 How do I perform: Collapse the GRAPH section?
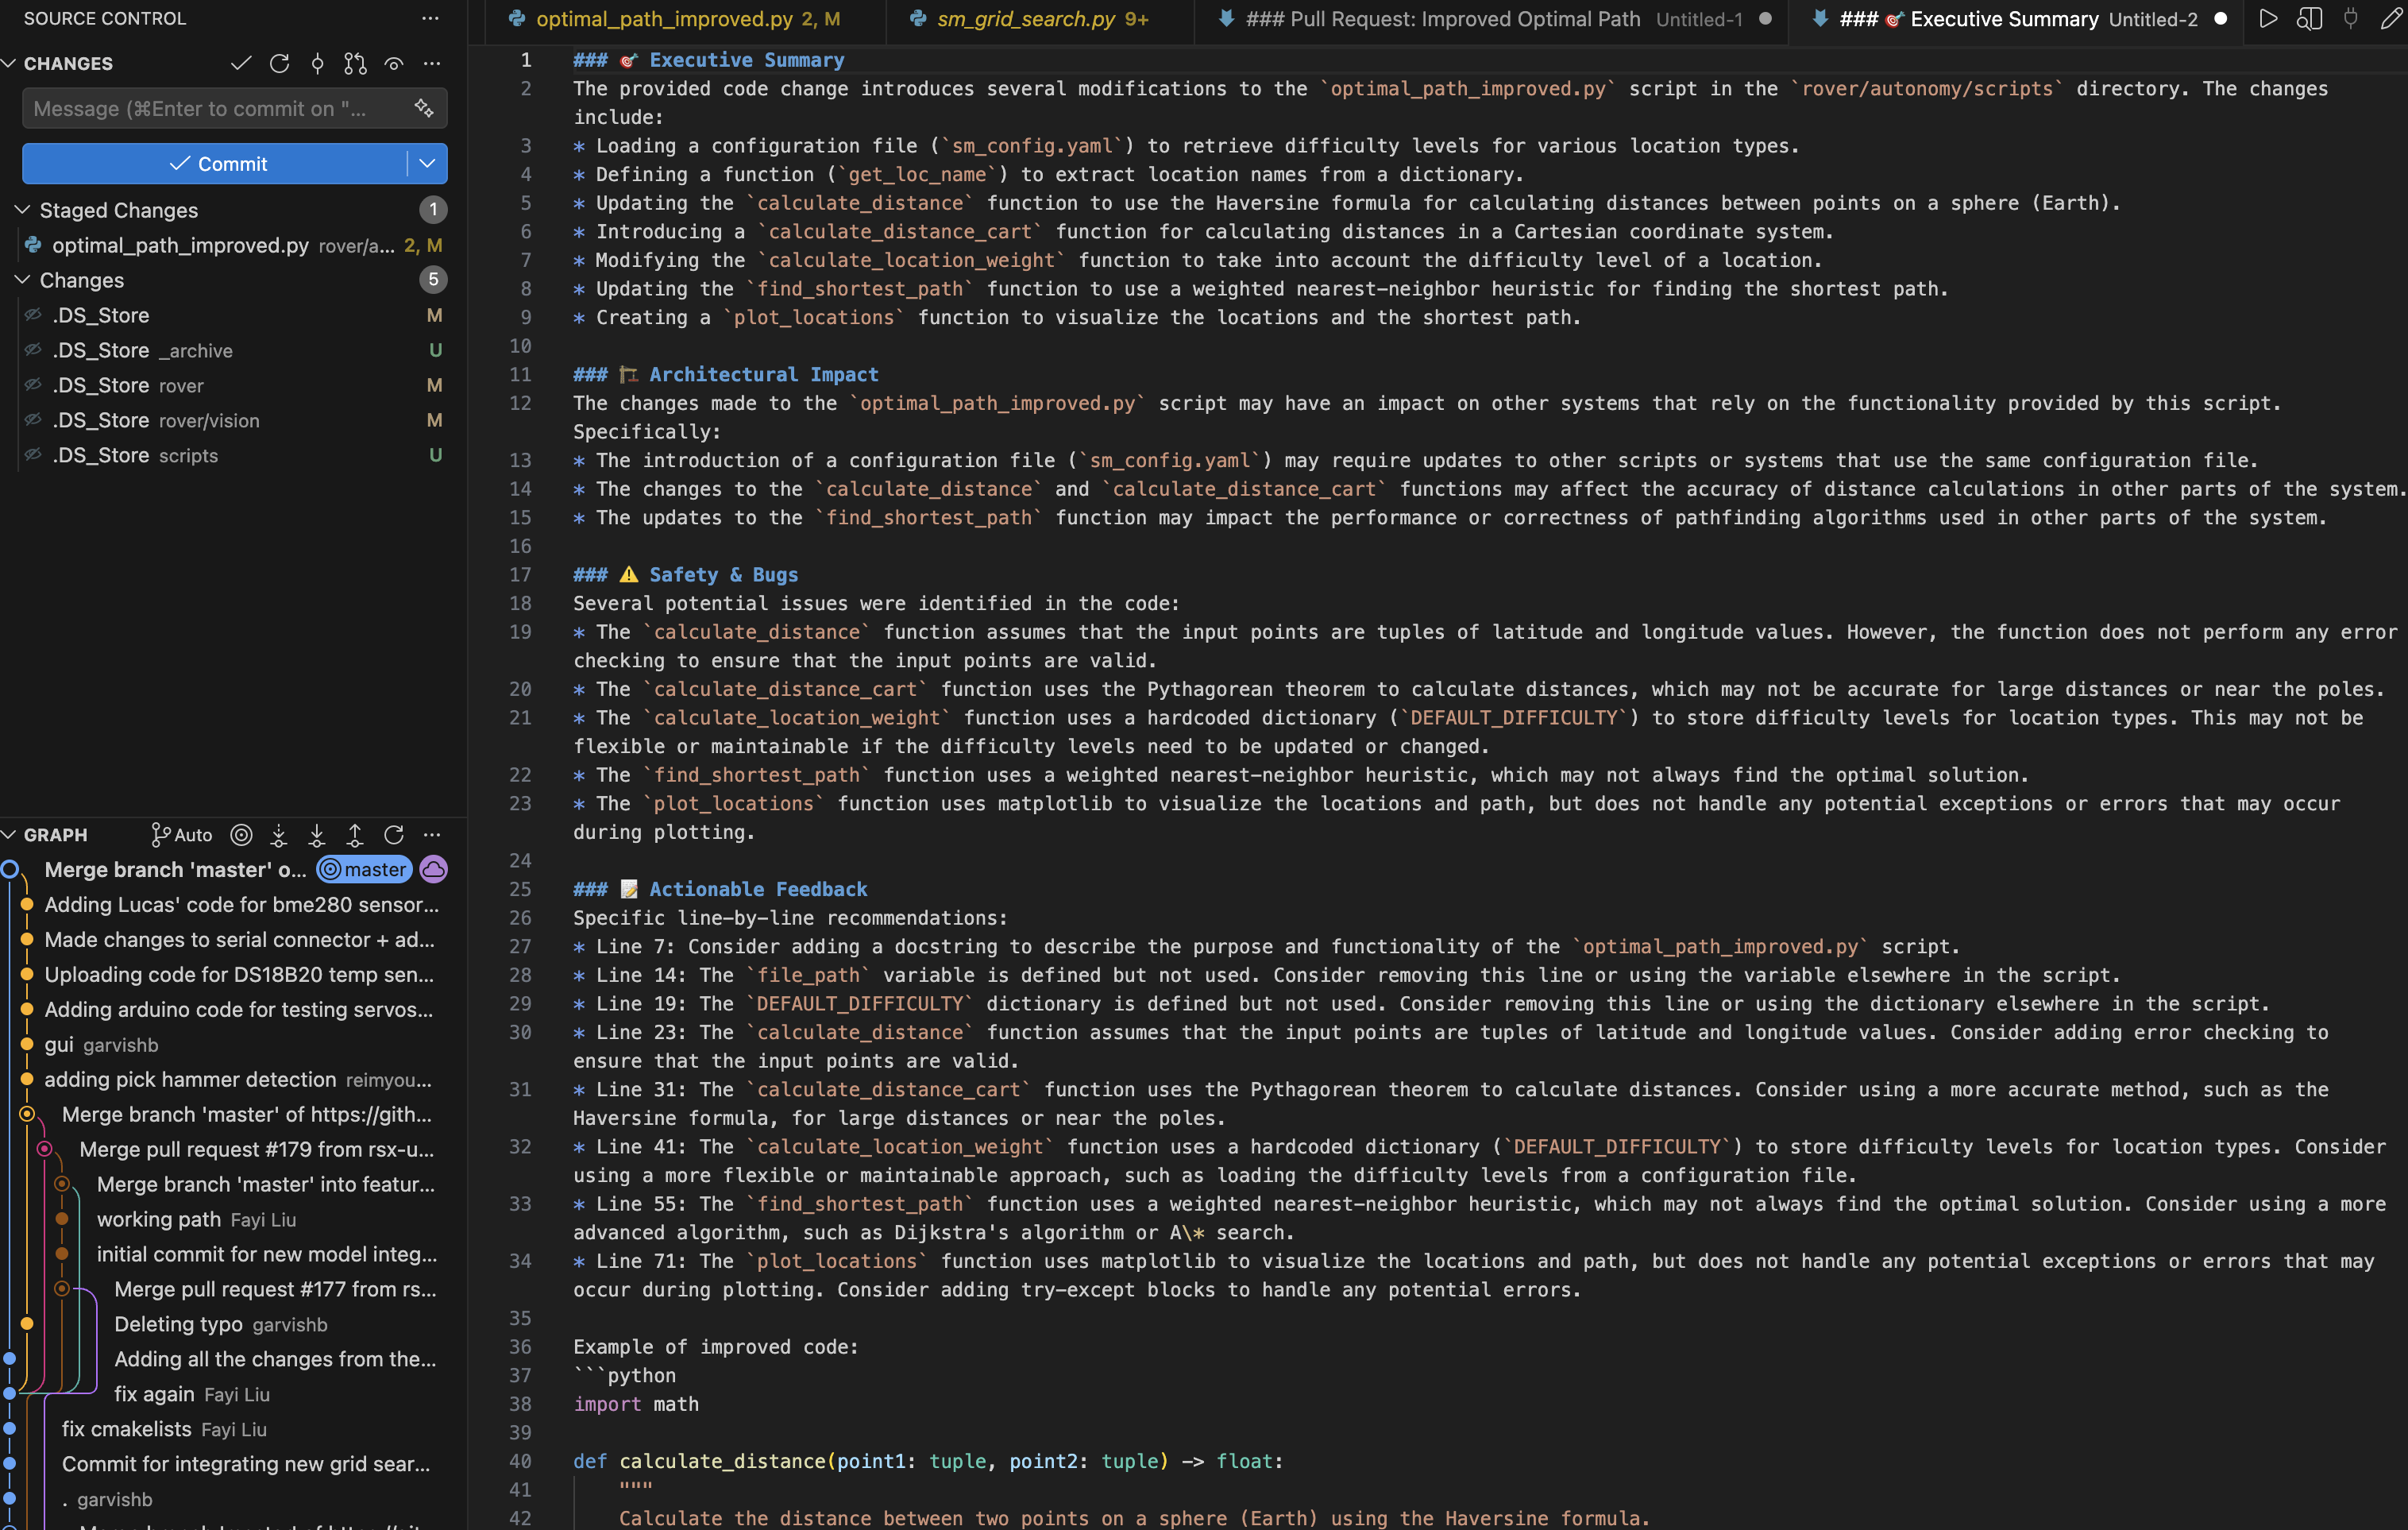[x=10, y=835]
